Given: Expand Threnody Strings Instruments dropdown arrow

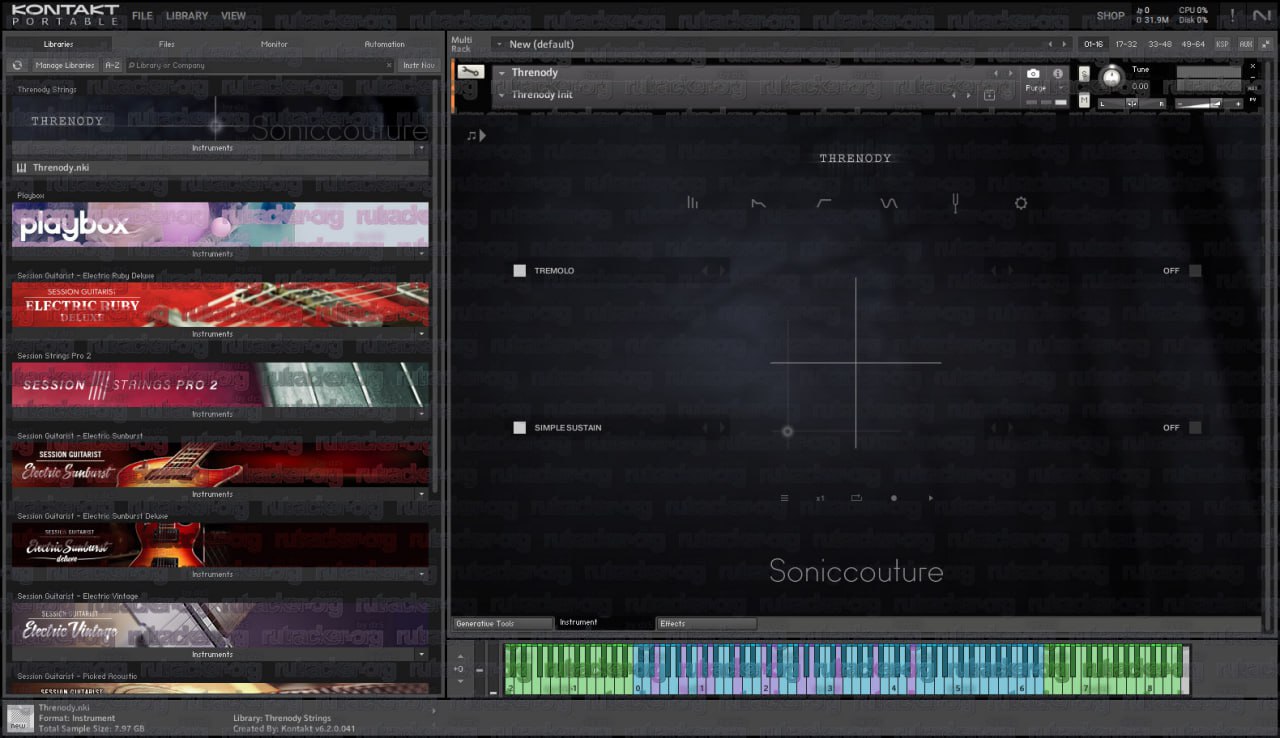Looking at the screenshot, I should click(x=421, y=148).
